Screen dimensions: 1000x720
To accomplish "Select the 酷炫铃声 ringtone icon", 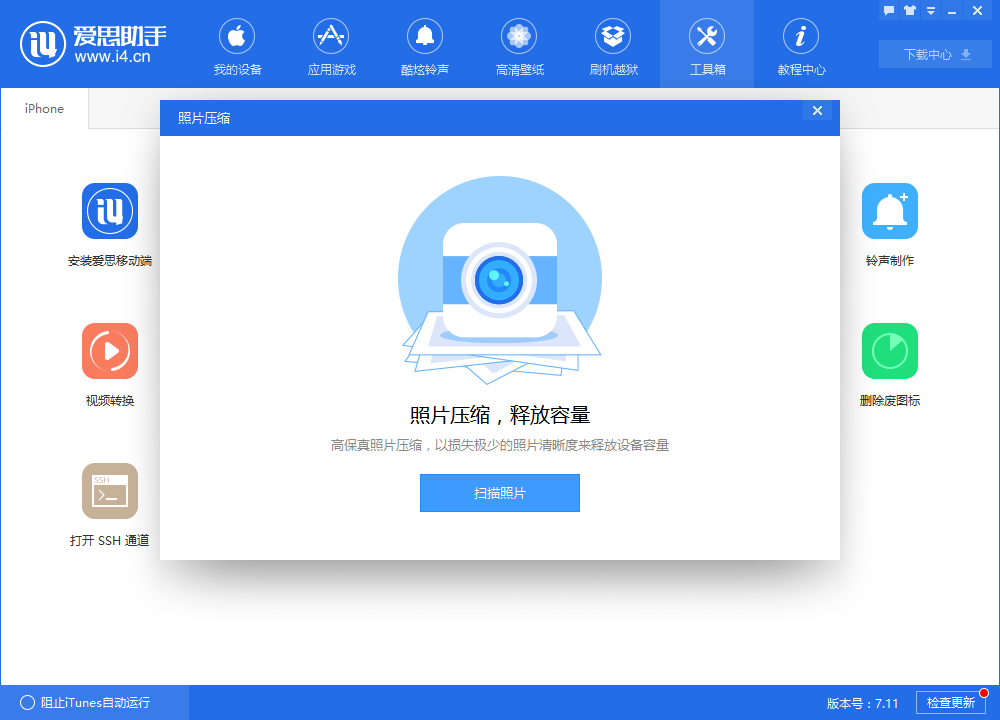I will coord(425,45).
